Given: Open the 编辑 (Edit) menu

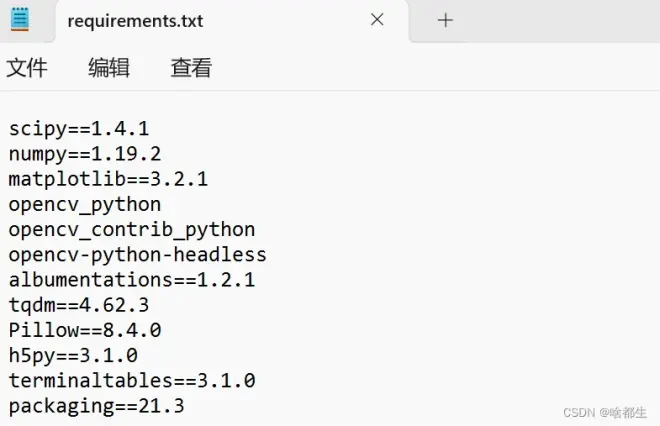Looking at the screenshot, I should [x=109, y=68].
